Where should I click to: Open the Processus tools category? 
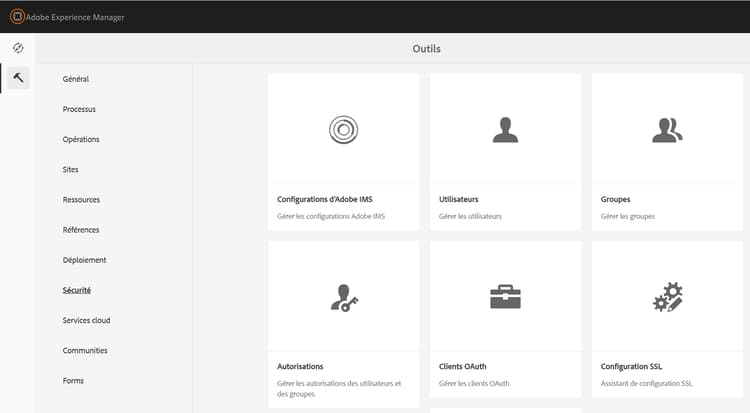(x=79, y=109)
